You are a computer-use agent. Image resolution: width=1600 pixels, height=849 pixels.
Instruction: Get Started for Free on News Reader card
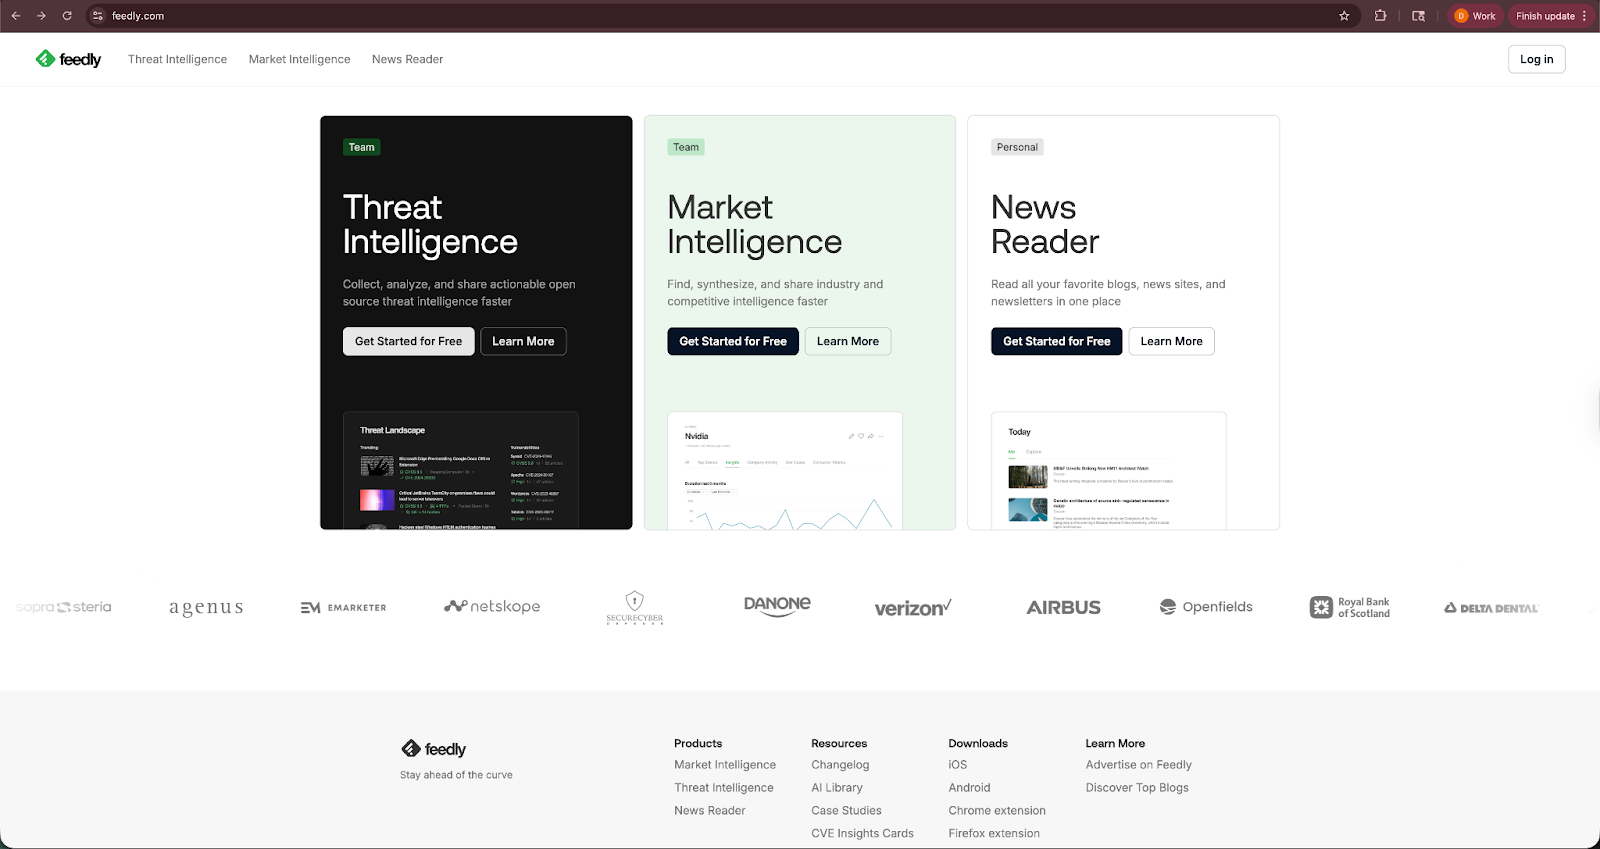coord(1056,341)
